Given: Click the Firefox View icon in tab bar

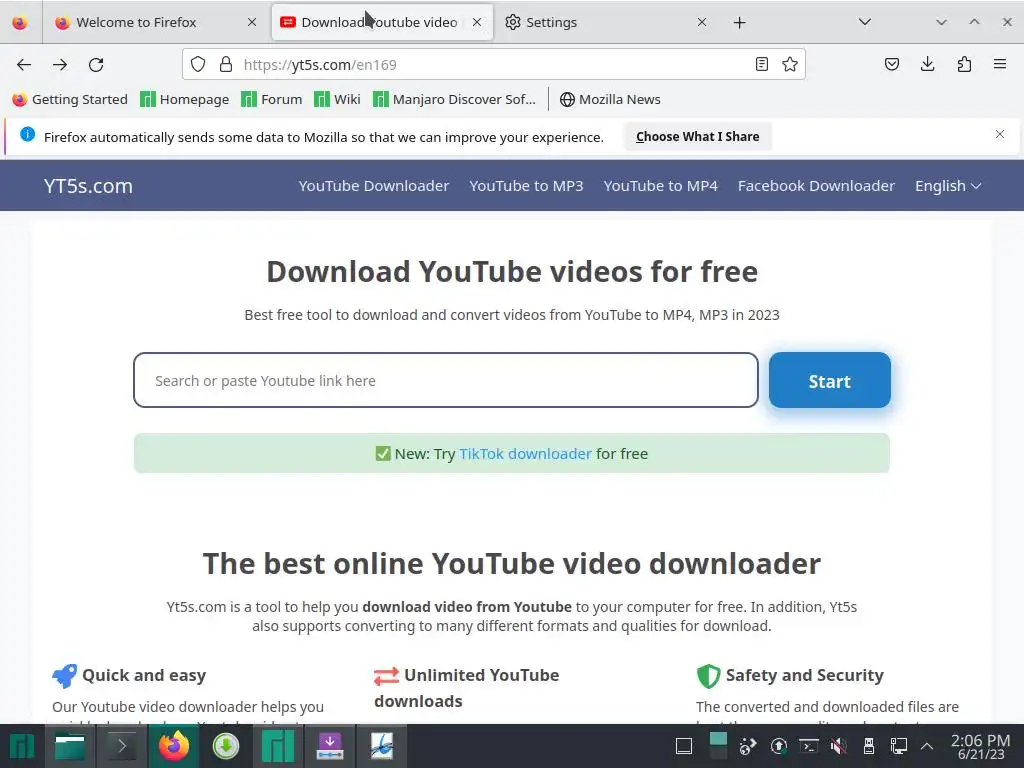Looking at the screenshot, I should click(x=20, y=23).
